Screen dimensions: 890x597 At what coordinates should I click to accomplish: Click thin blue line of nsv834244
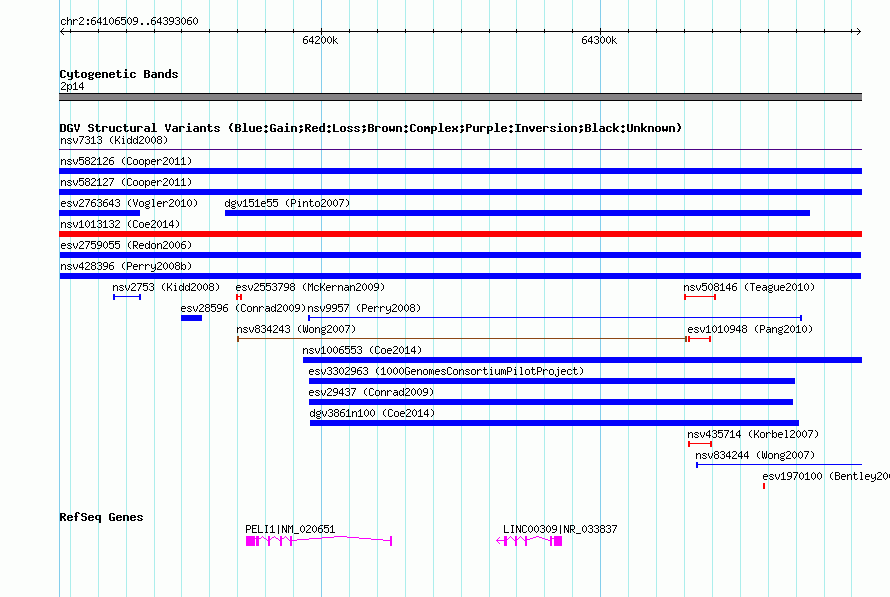tap(779, 465)
